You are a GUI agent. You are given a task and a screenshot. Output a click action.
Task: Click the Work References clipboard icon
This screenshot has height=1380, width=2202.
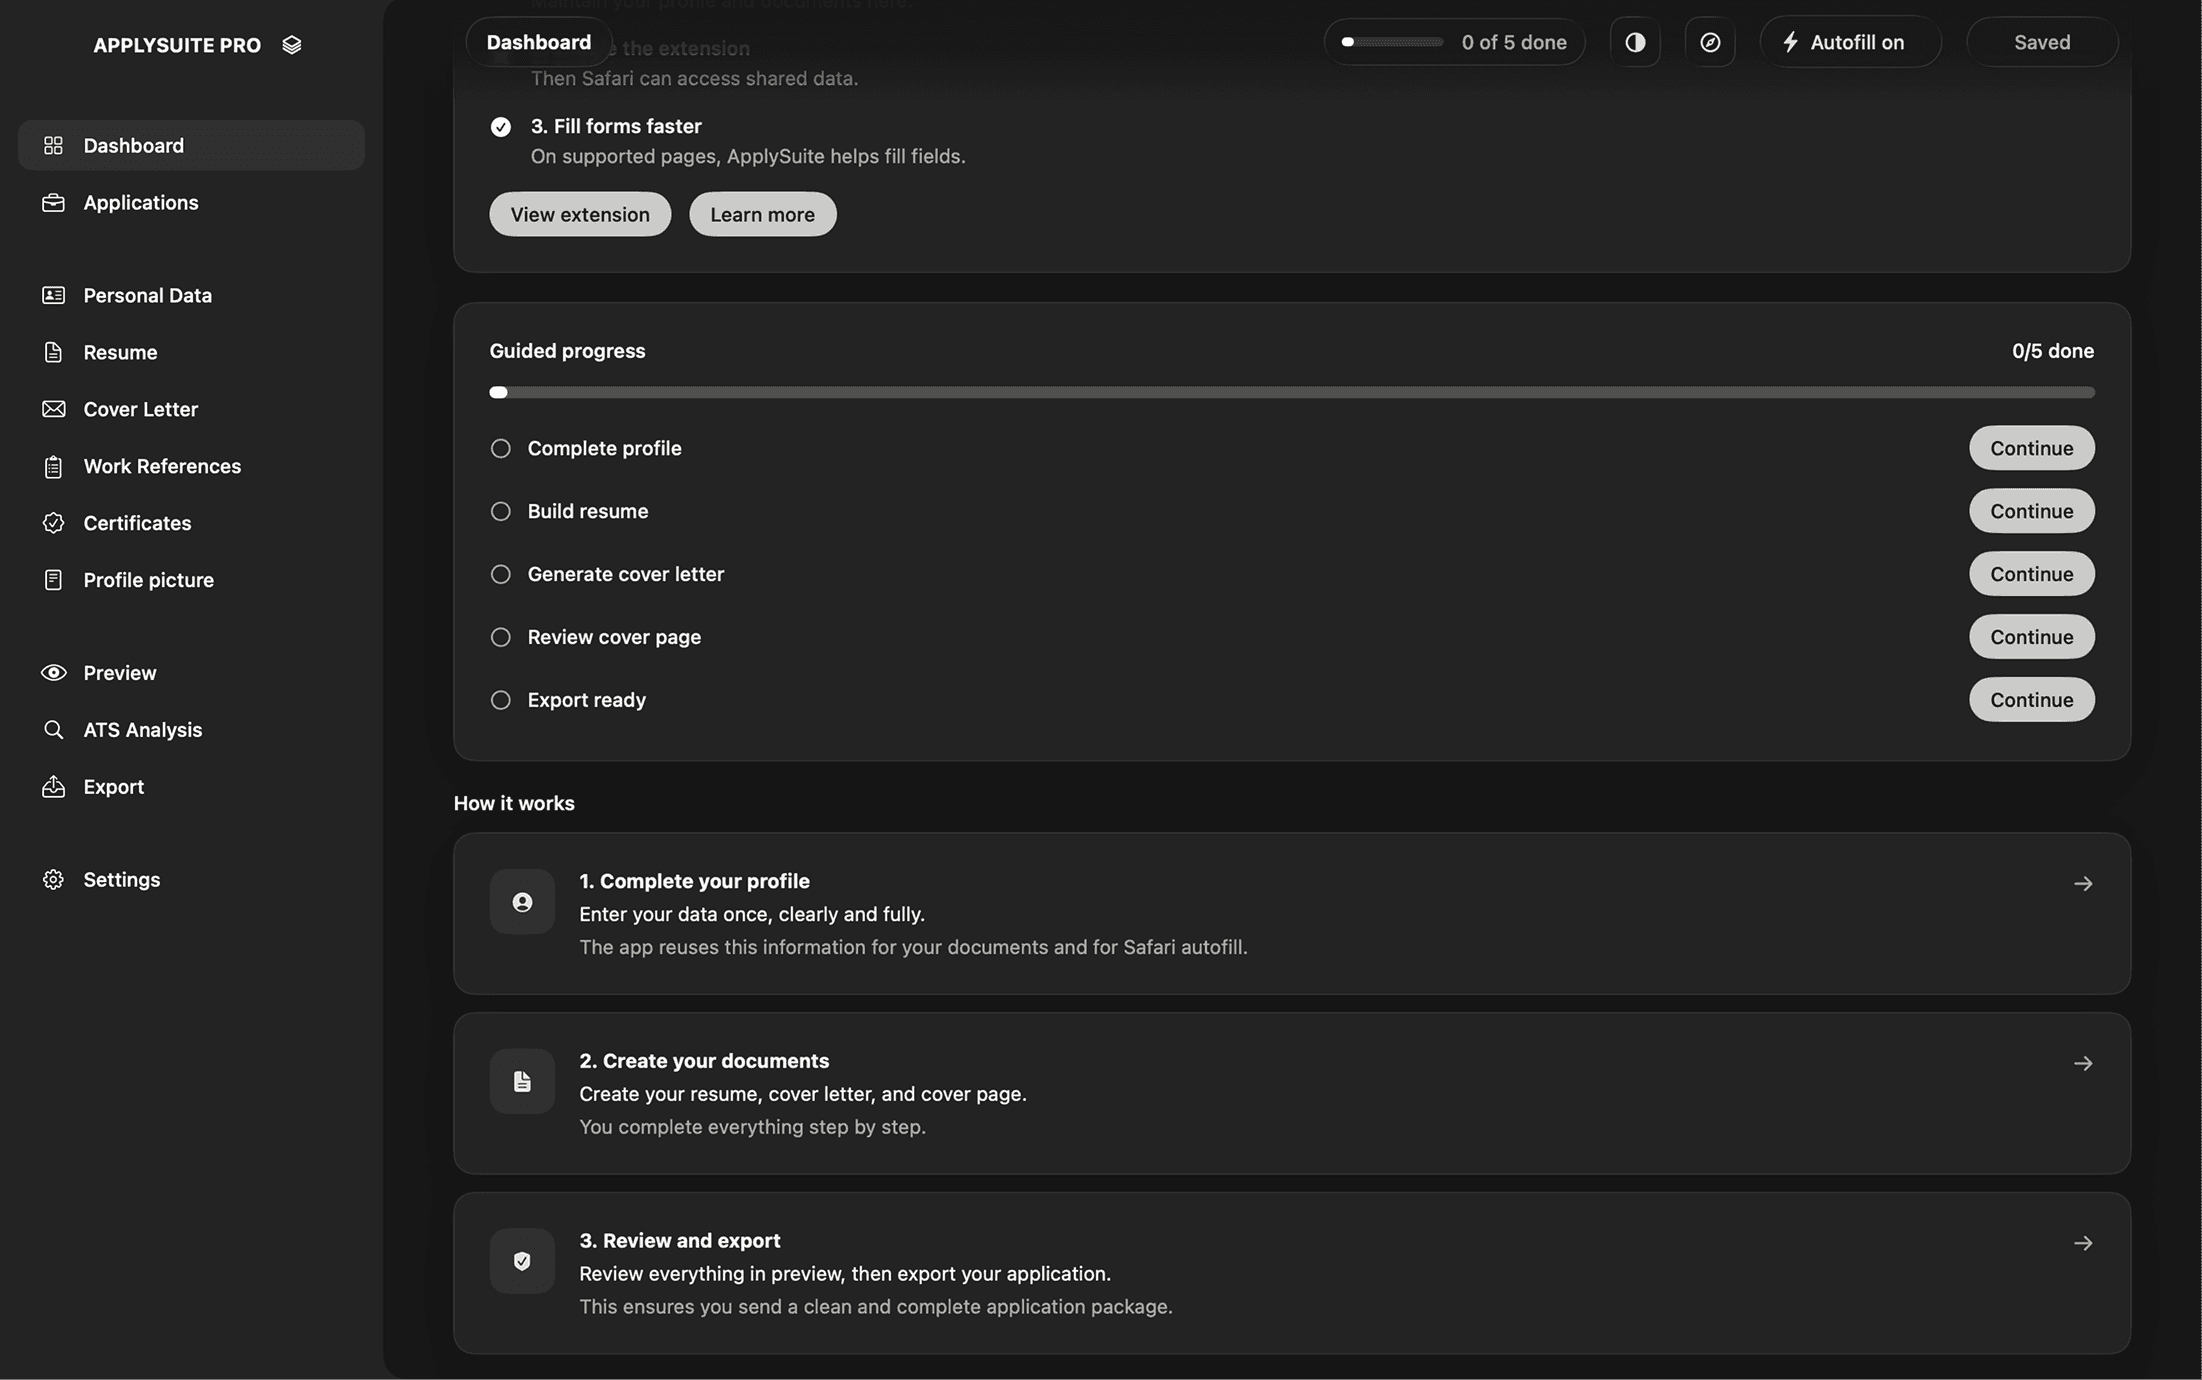pos(54,466)
